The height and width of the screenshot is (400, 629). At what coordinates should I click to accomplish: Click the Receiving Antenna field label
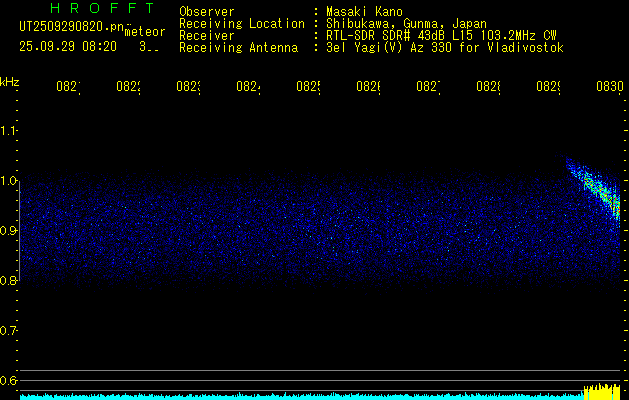[x=238, y=47]
